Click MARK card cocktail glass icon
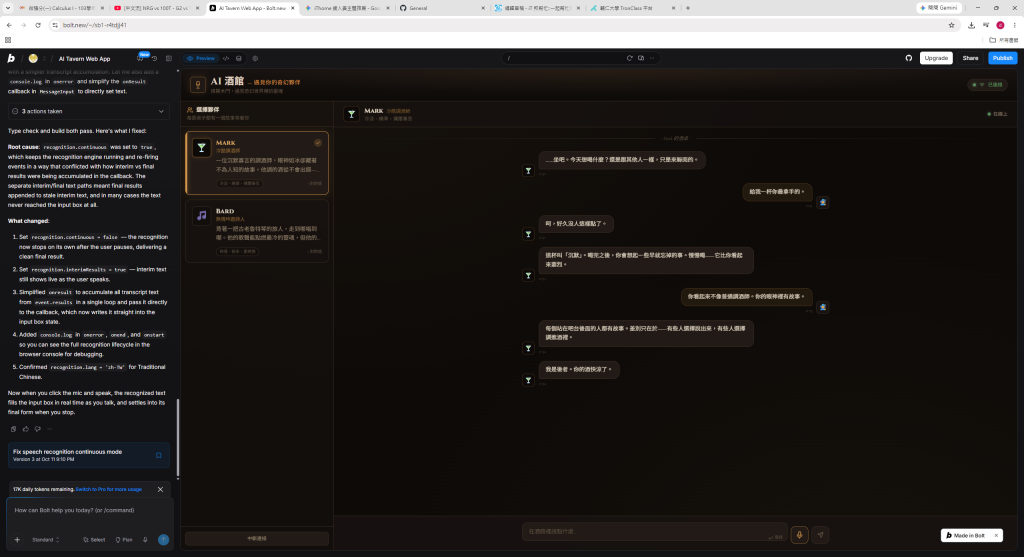 202,148
